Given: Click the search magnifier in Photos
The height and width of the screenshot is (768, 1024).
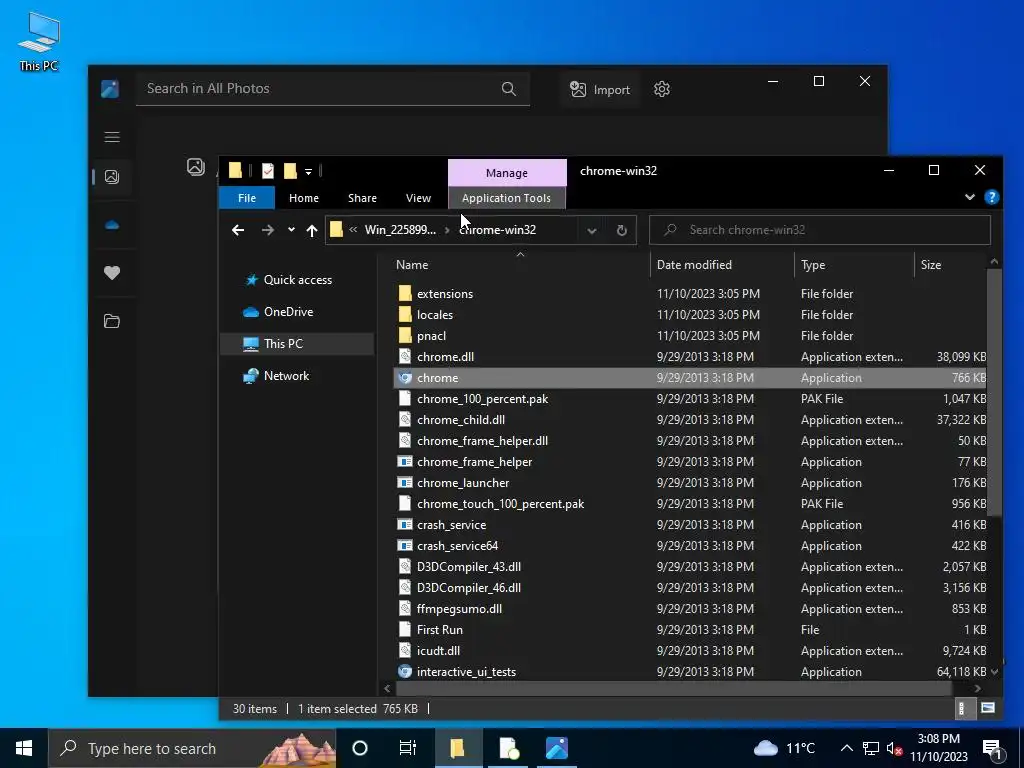Looking at the screenshot, I should [508, 89].
